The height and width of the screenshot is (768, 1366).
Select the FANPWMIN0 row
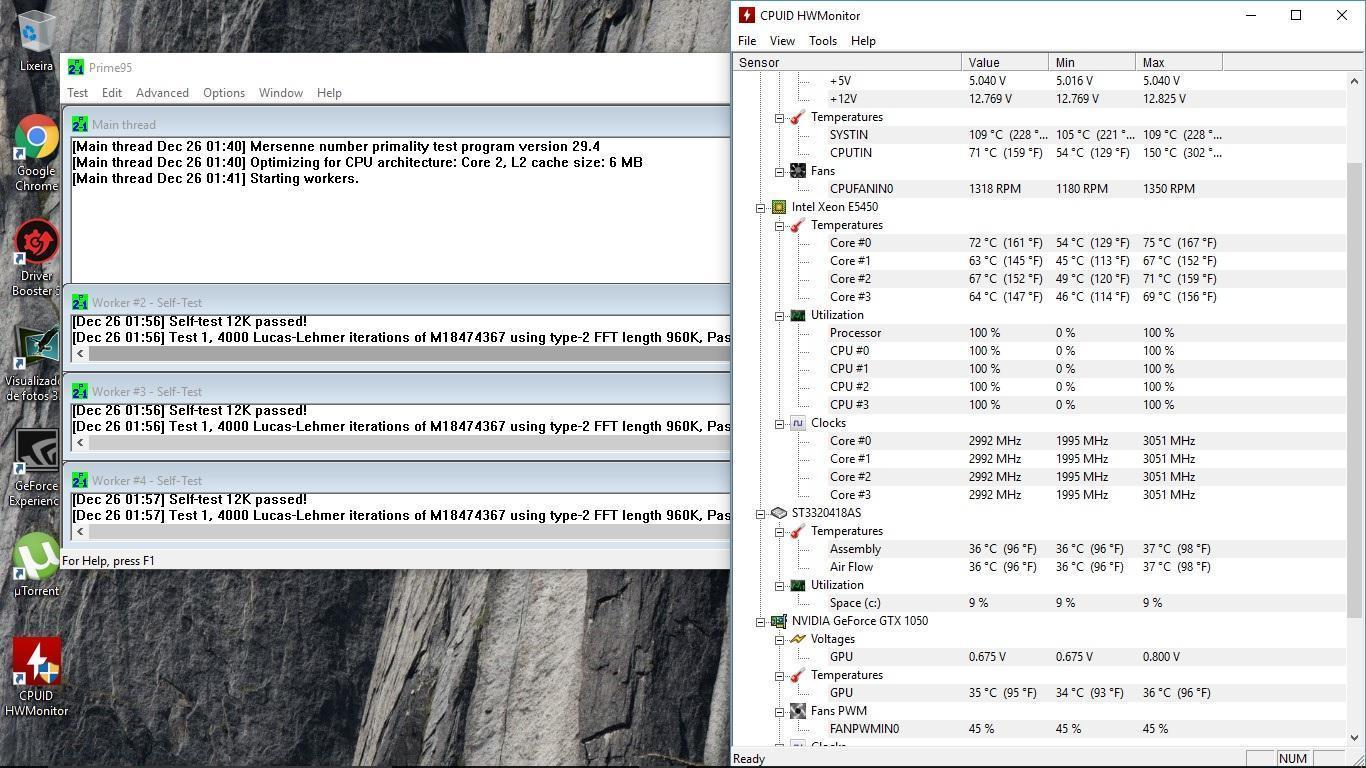pos(1040,729)
